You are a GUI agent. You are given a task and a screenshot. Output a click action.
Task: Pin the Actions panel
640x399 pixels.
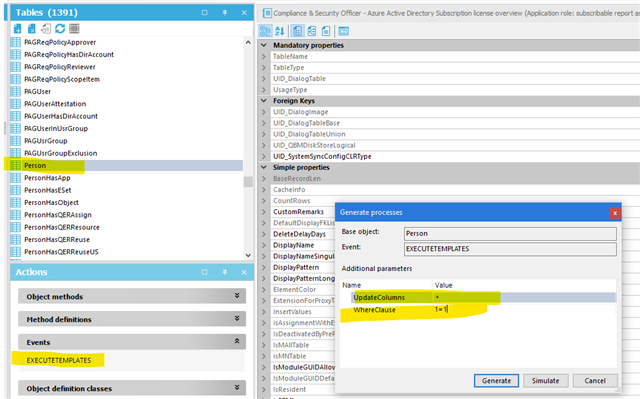(224, 272)
